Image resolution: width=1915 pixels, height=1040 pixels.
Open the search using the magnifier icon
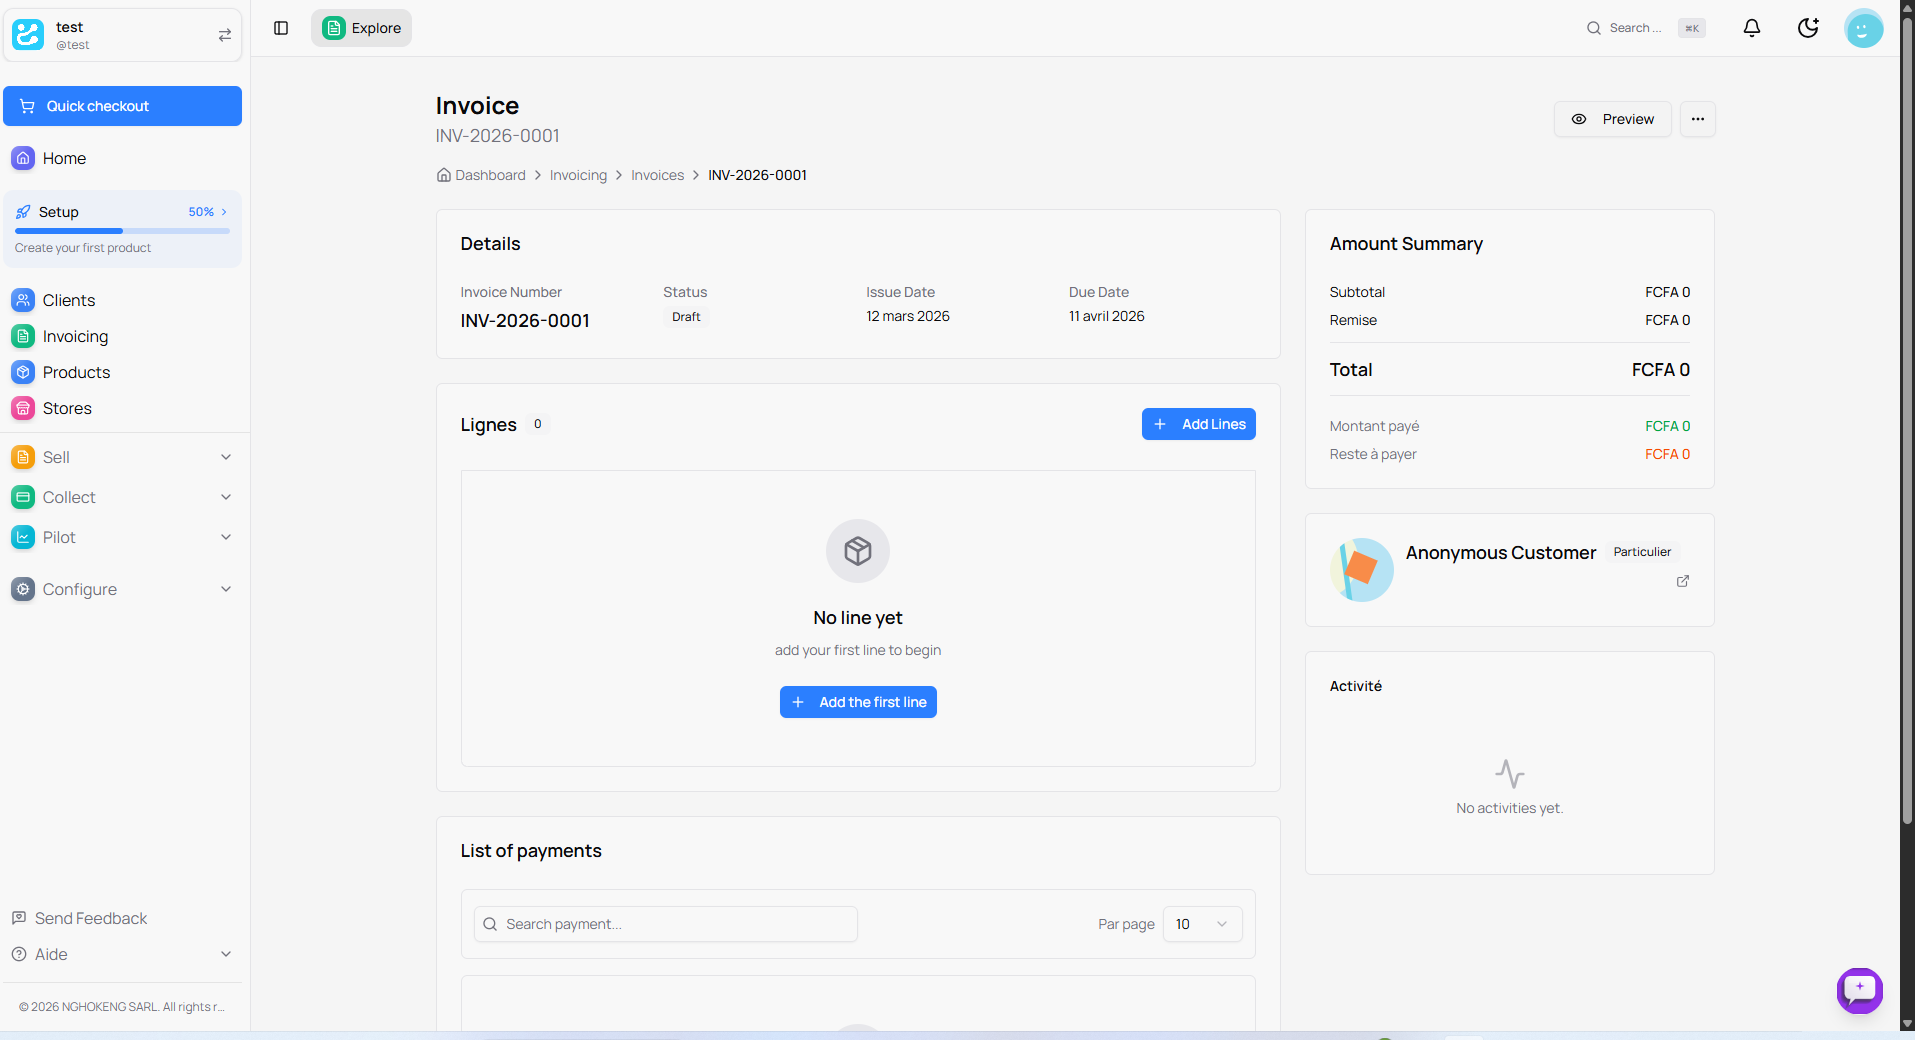click(1592, 28)
